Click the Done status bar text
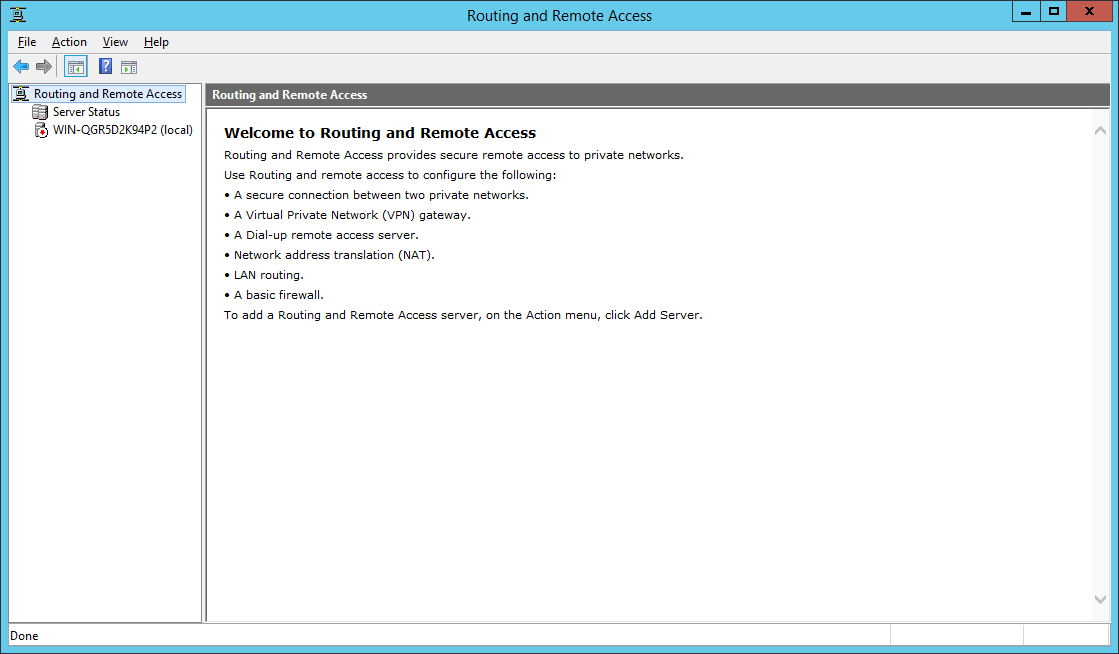 tap(24, 636)
